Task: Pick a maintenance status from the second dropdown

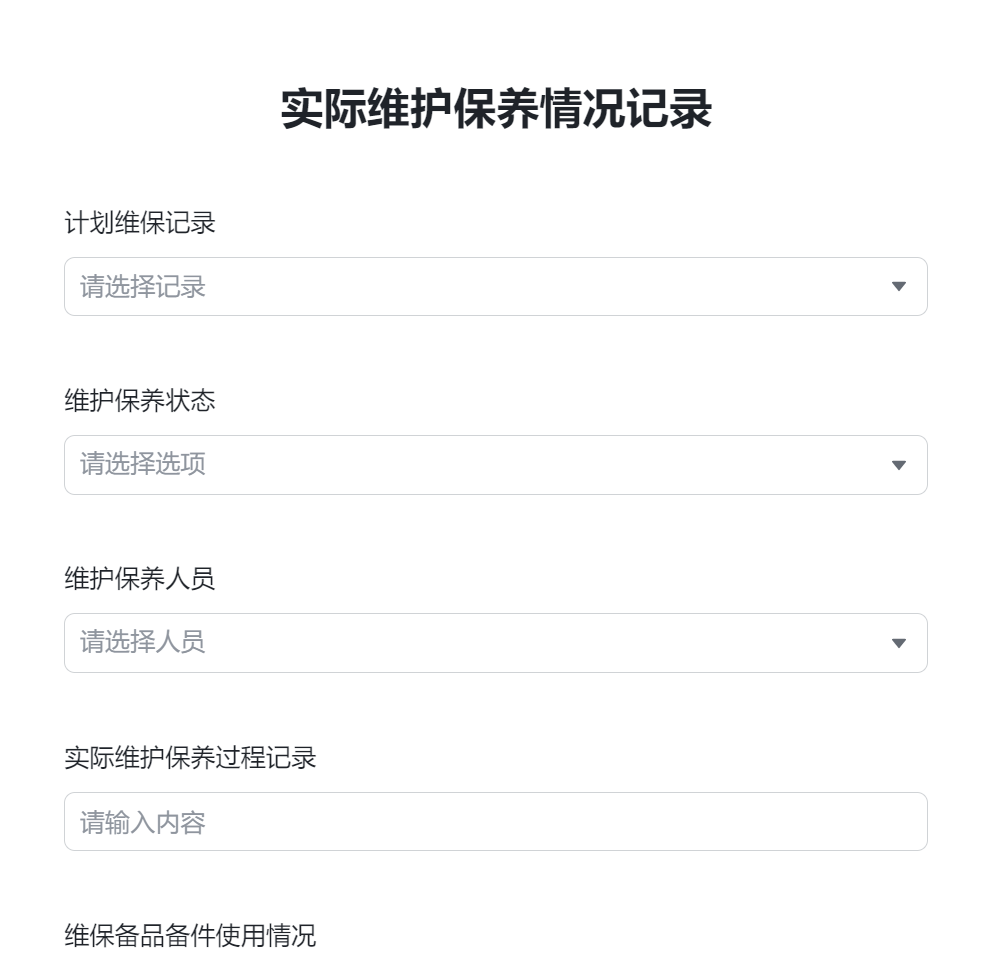Action: pos(495,465)
